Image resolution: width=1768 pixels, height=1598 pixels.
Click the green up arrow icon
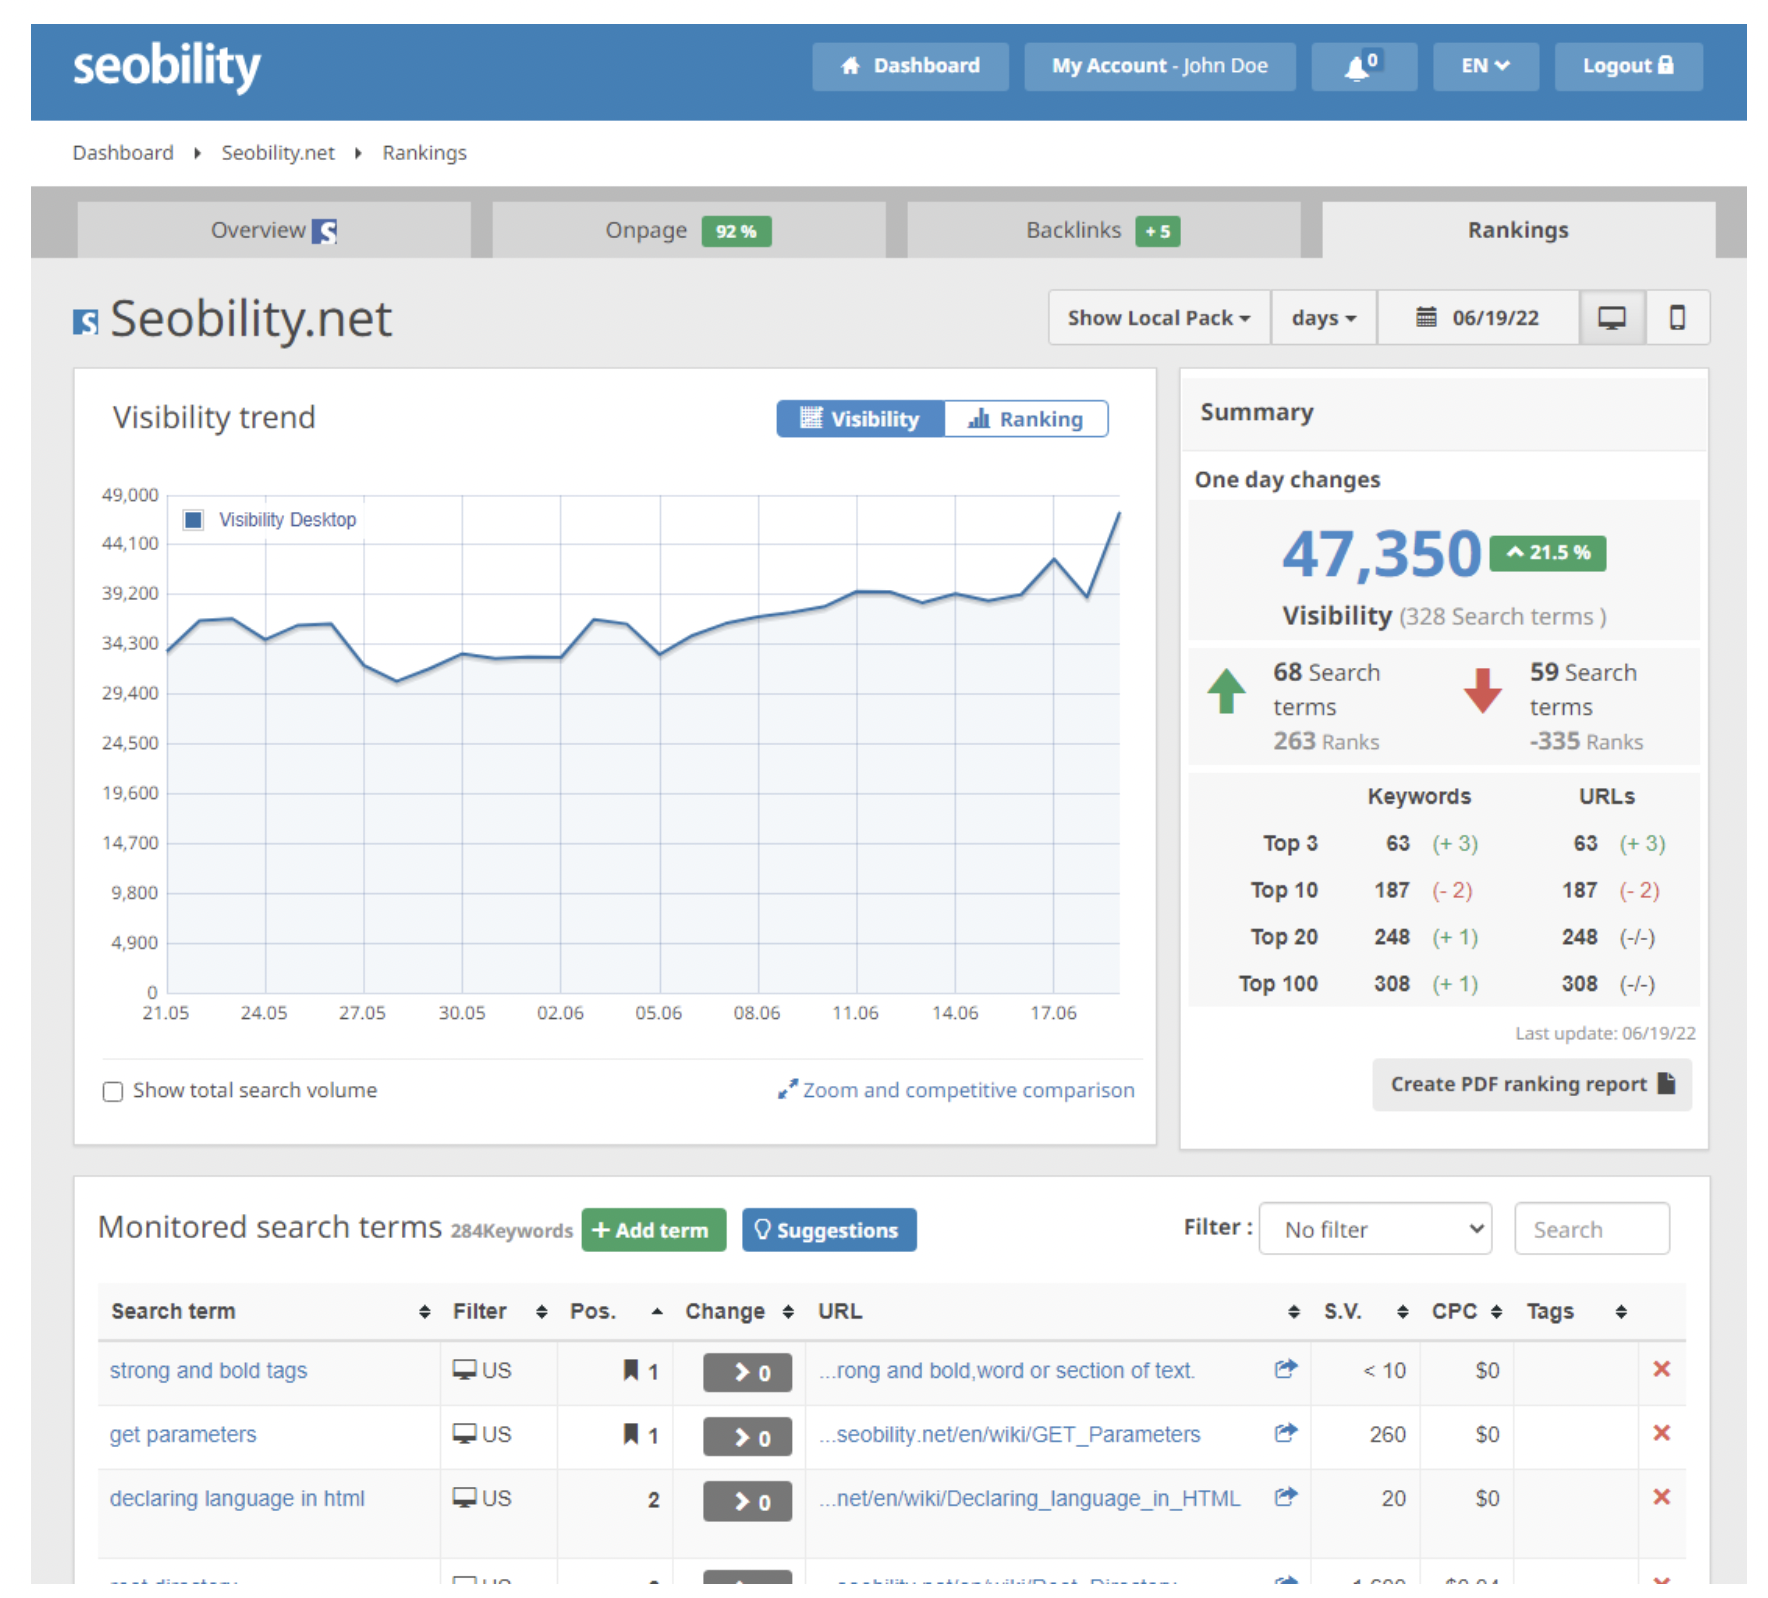tap(1226, 691)
